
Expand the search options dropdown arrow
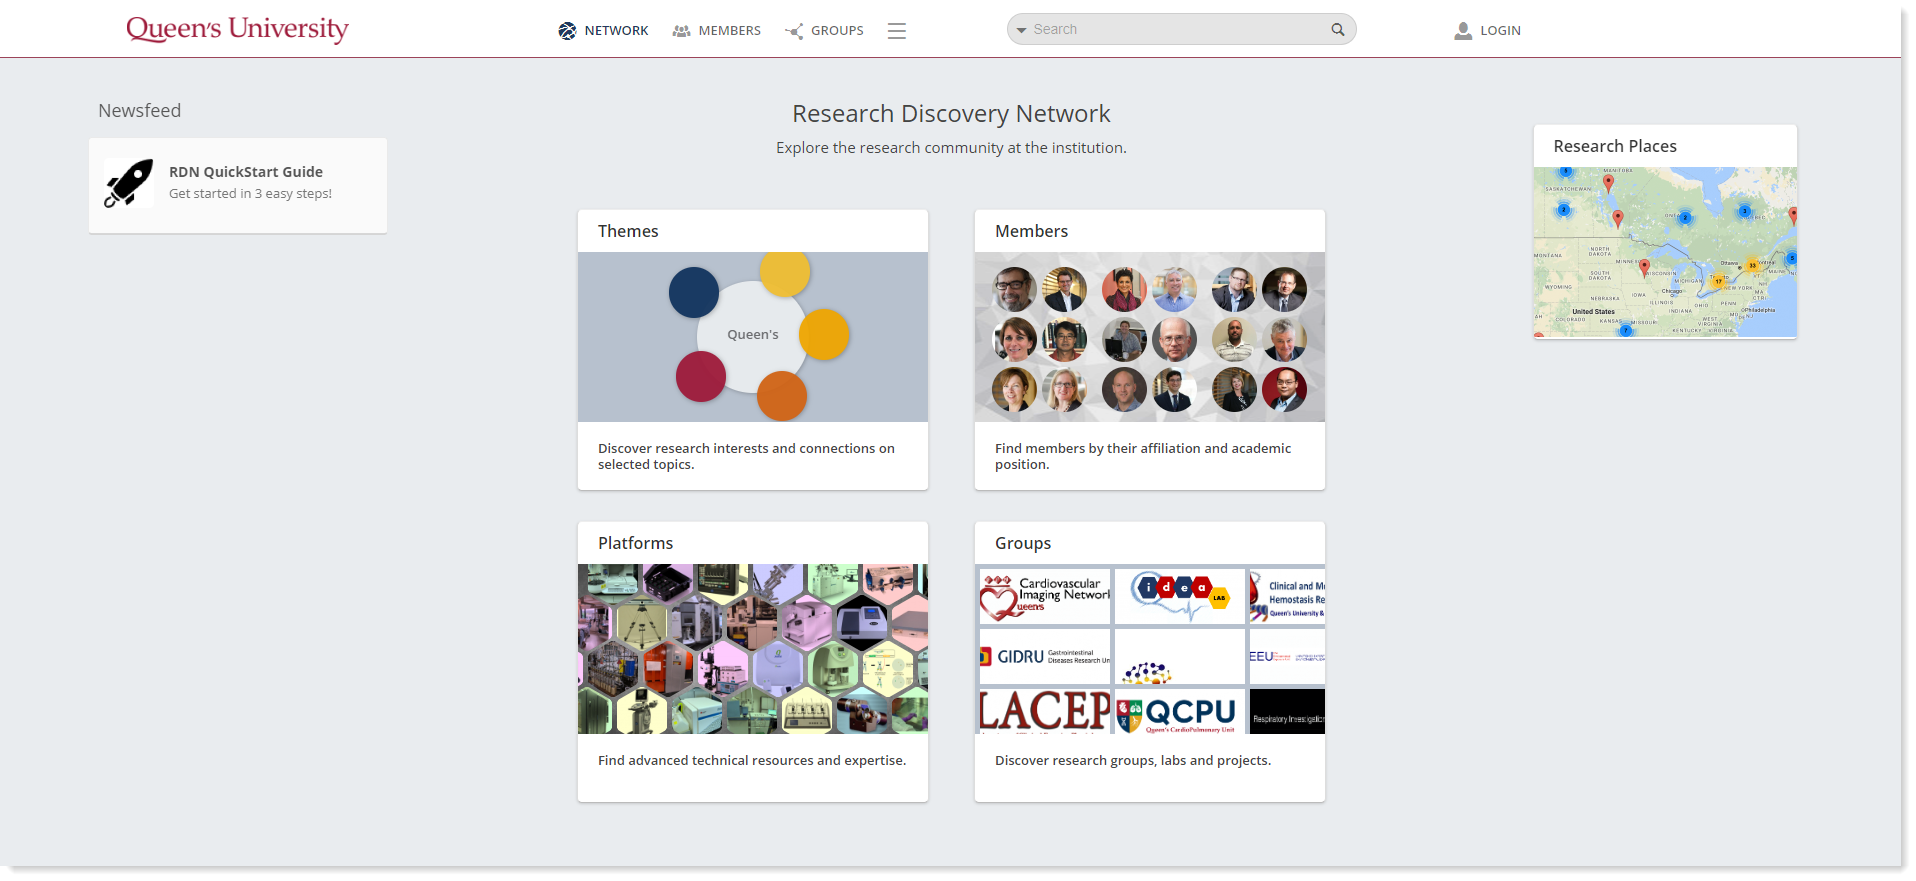coord(1021,30)
